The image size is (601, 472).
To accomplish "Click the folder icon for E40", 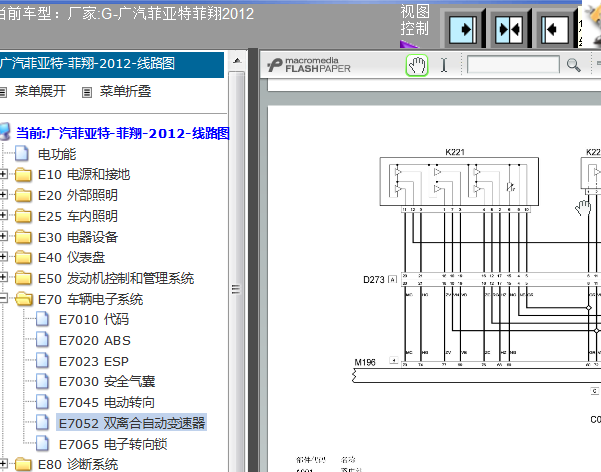I will (x=23, y=257).
